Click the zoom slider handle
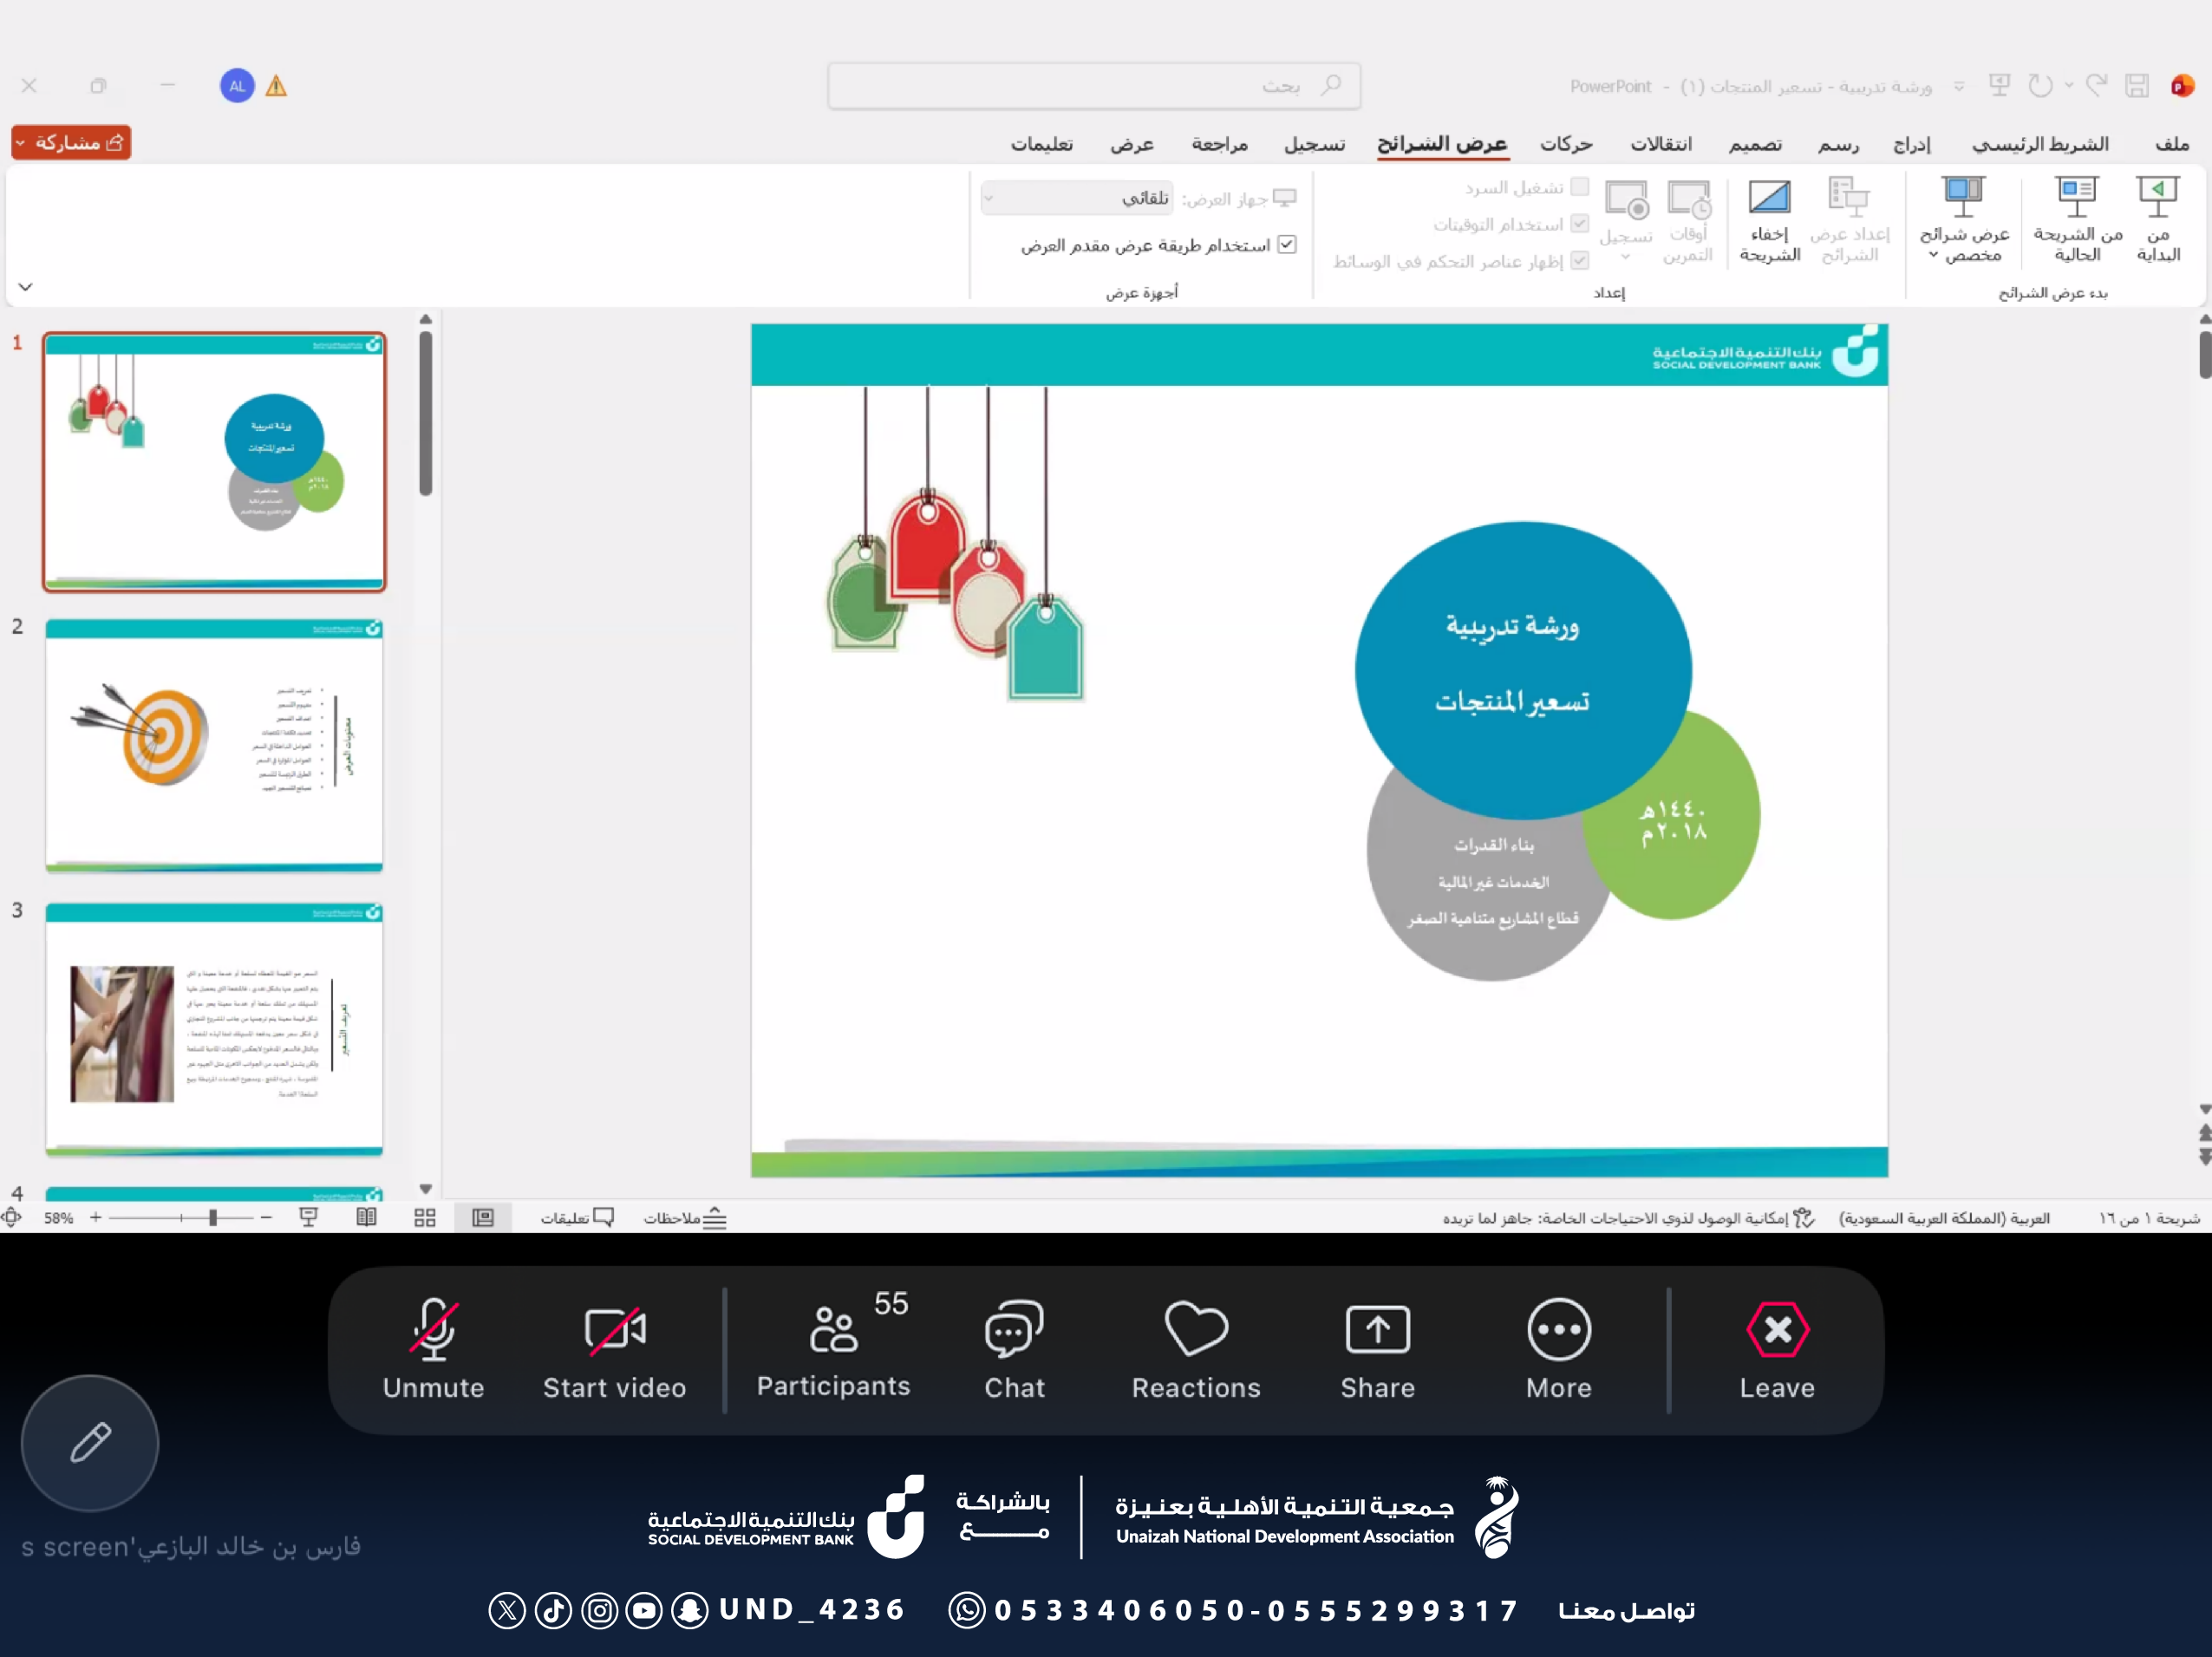The height and width of the screenshot is (1657, 2212). [x=213, y=1217]
